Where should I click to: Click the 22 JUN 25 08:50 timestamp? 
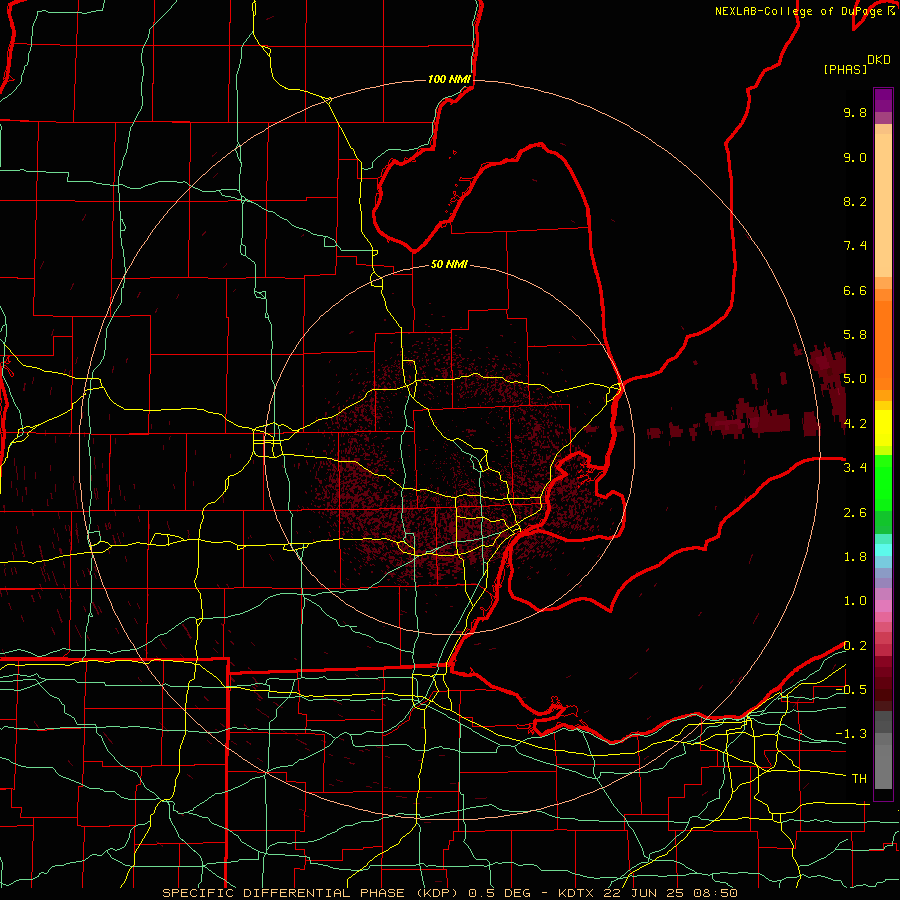tap(670, 893)
